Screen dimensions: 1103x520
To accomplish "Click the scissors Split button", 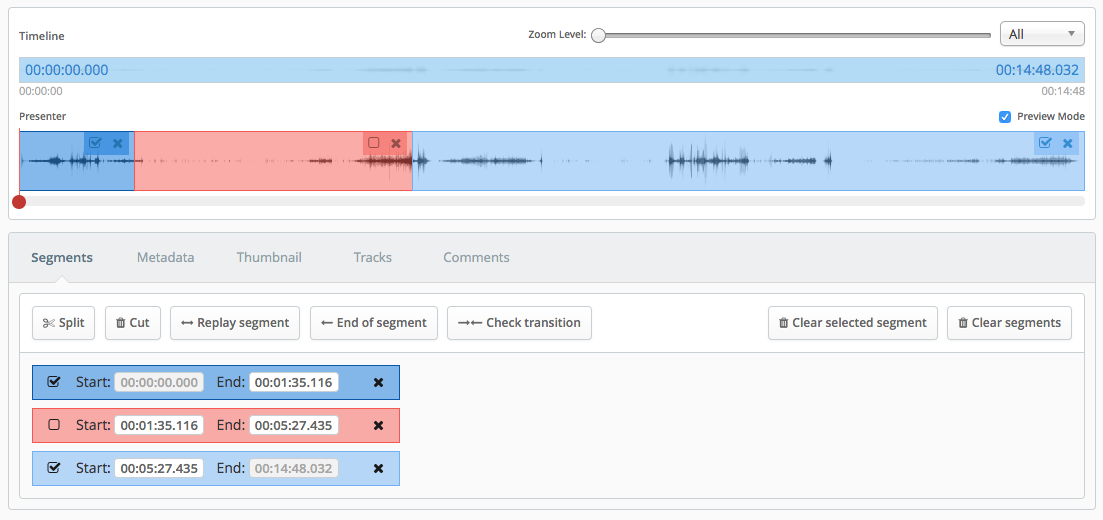I will pyautogui.click(x=63, y=323).
